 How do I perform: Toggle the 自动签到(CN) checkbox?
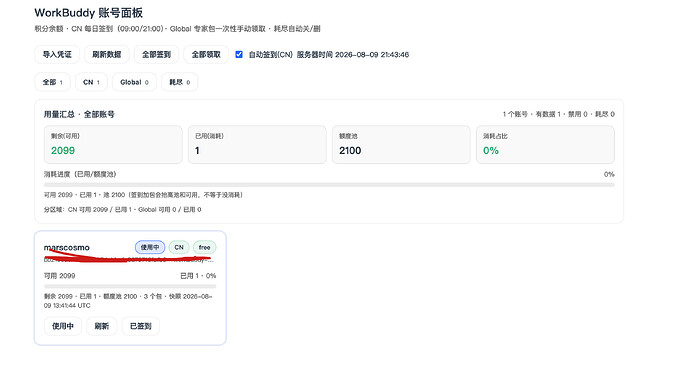coord(239,55)
